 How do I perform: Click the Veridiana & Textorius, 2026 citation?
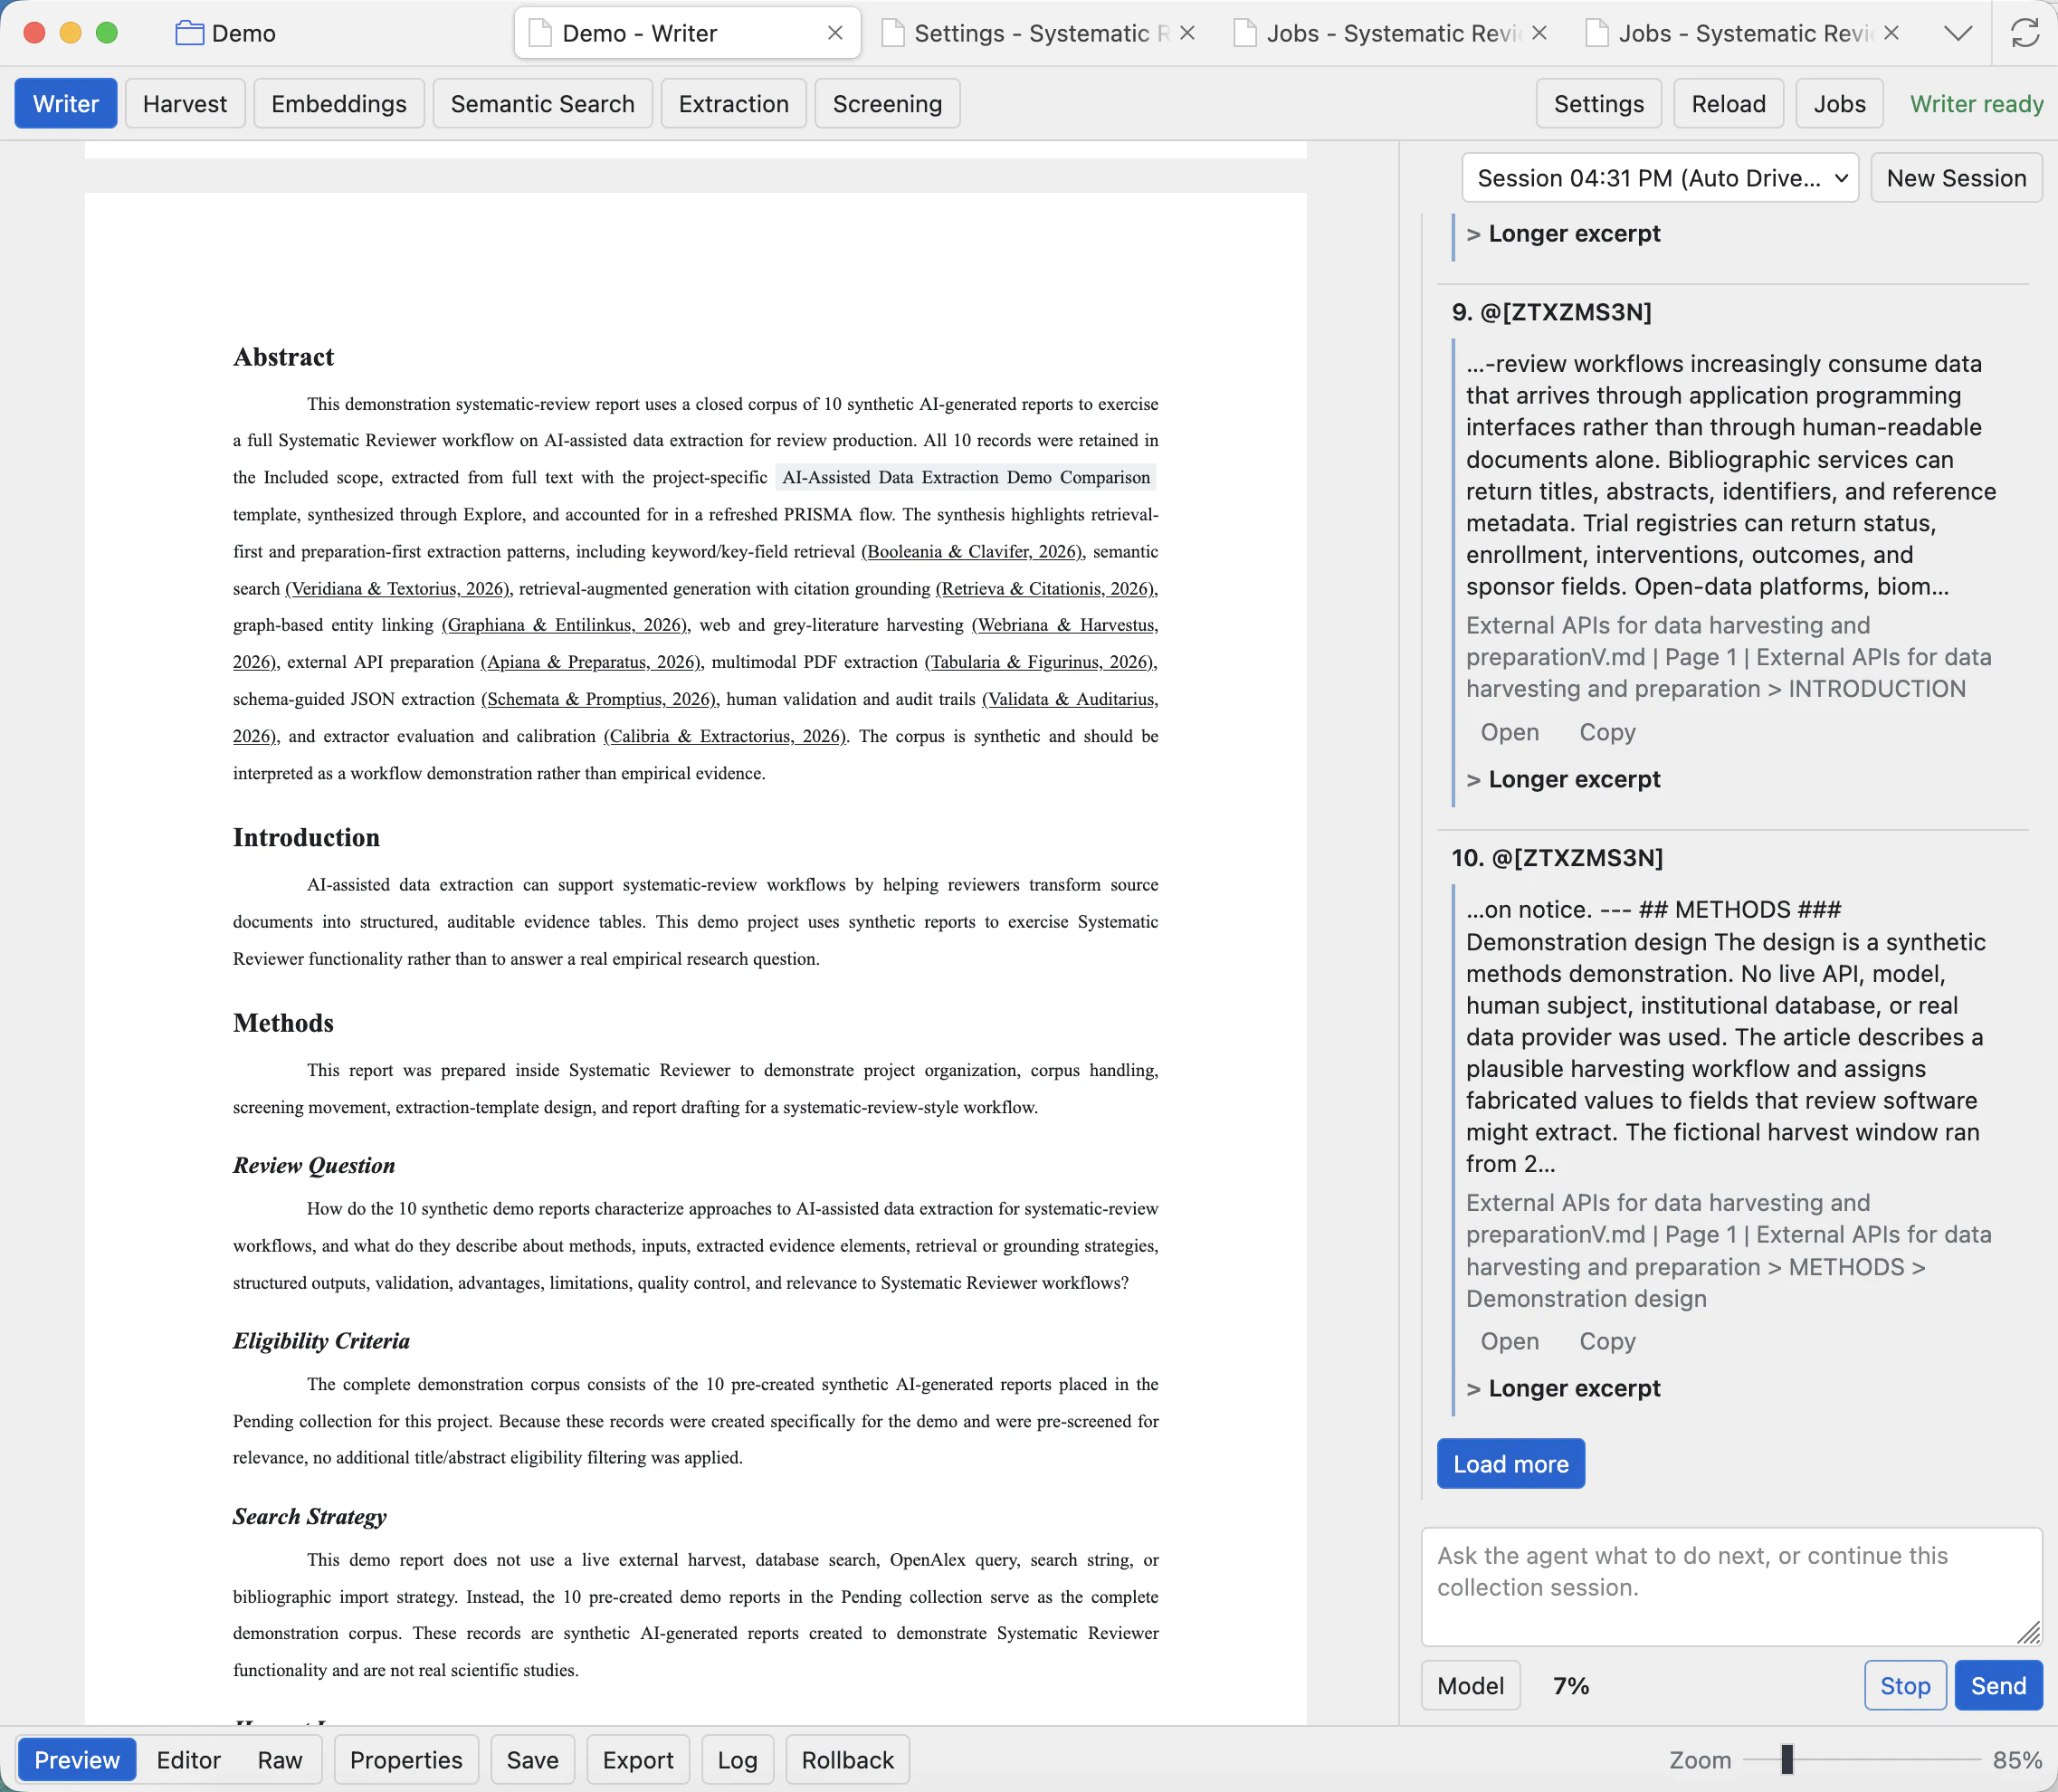click(398, 589)
